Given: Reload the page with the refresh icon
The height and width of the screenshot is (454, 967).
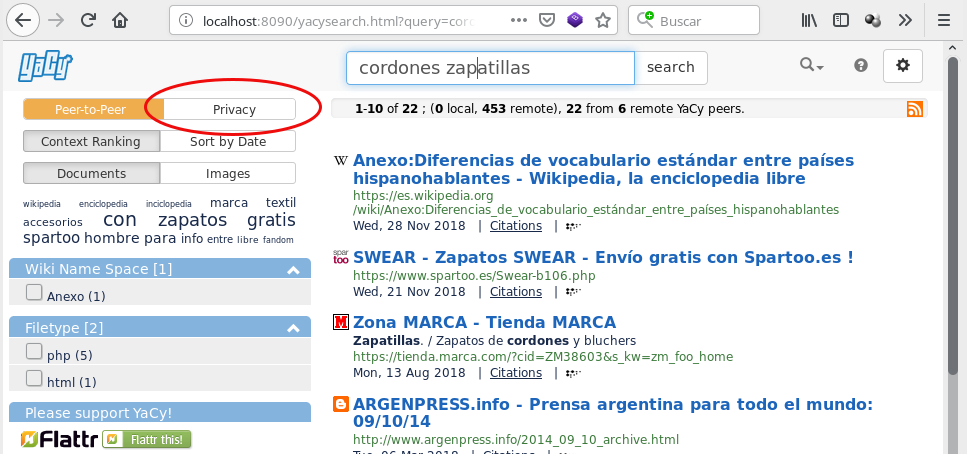Looking at the screenshot, I should (x=89, y=20).
